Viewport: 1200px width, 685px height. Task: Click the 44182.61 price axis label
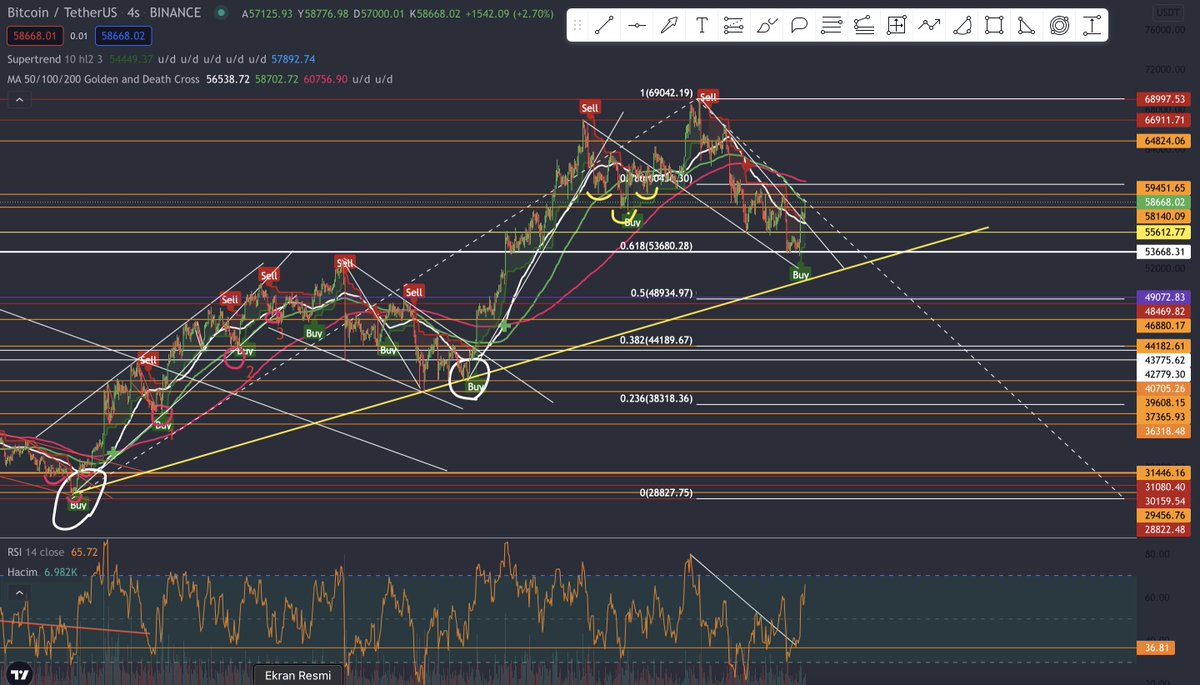(x=1166, y=345)
